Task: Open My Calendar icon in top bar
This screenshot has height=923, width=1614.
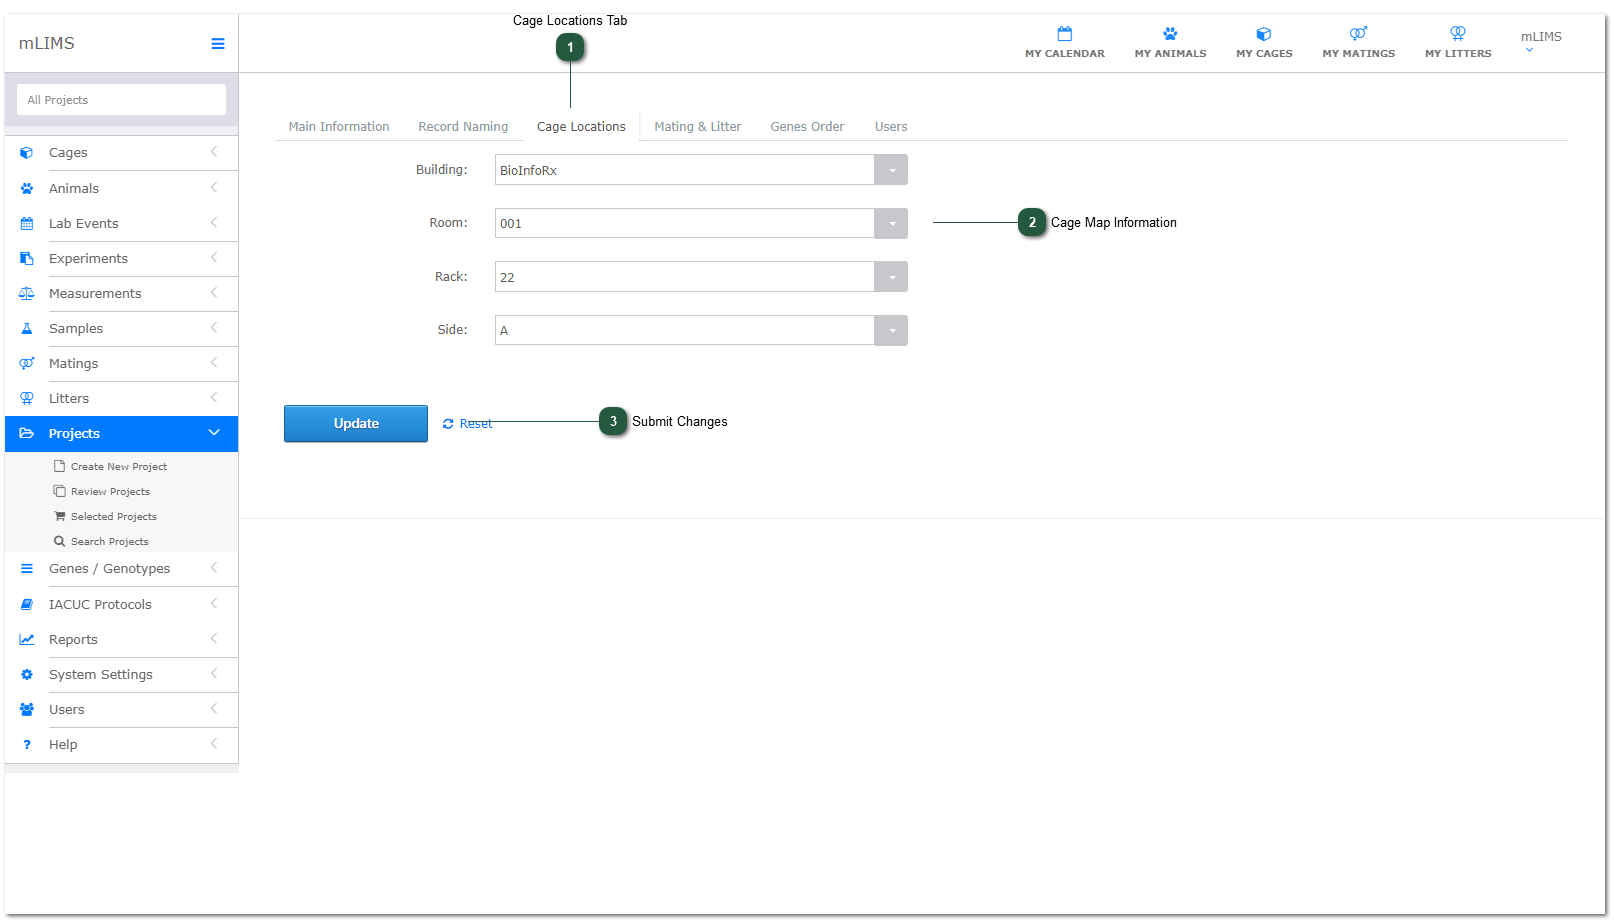Action: pyautogui.click(x=1065, y=34)
